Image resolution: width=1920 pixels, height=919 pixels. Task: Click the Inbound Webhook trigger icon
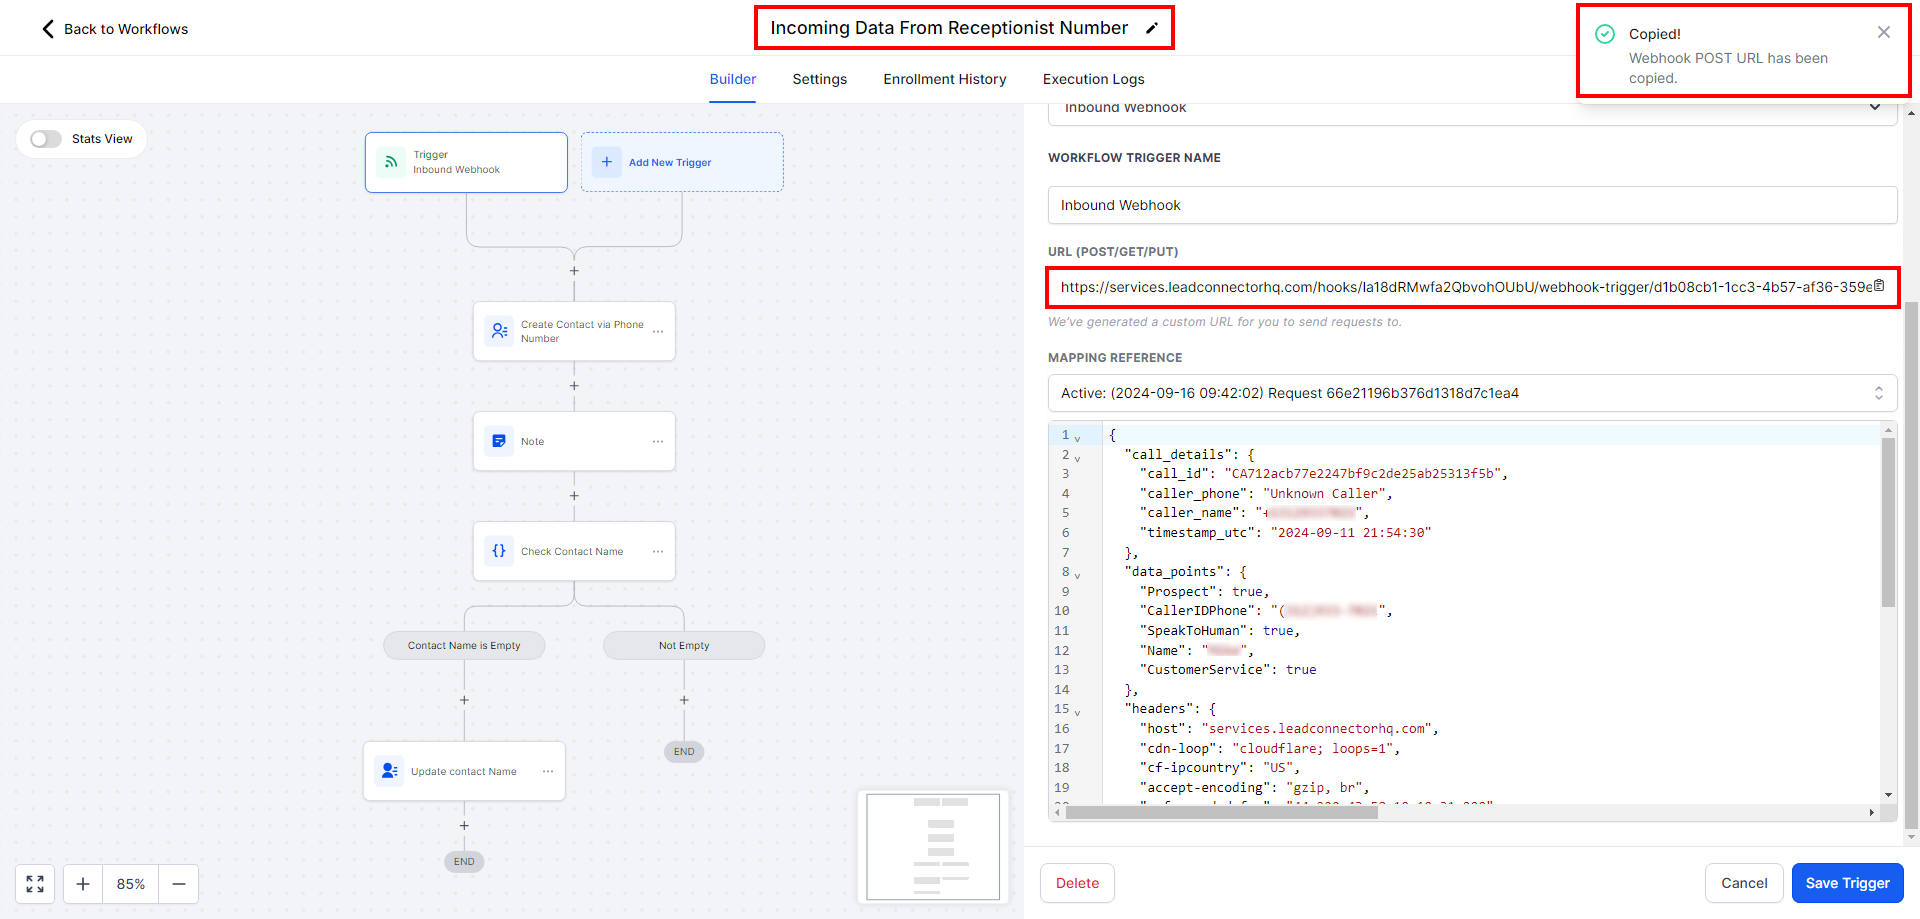tap(391, 162)
